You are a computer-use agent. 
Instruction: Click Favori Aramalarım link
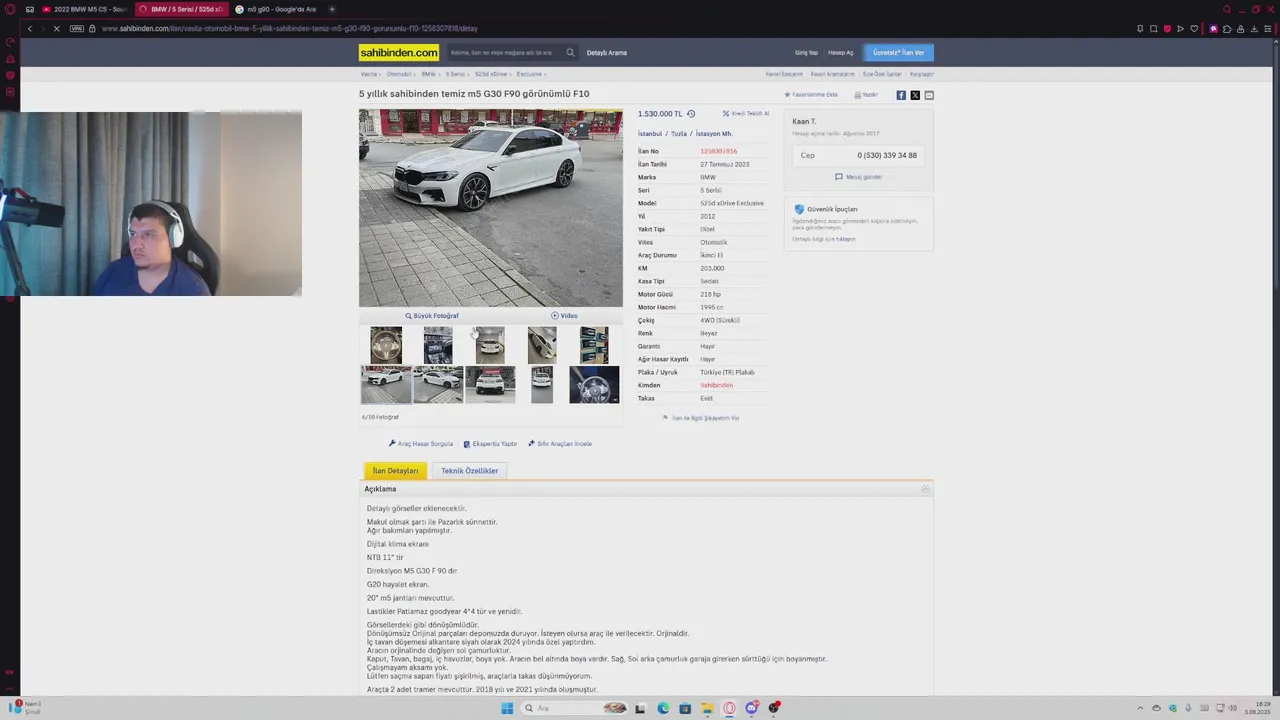[833, 74]
